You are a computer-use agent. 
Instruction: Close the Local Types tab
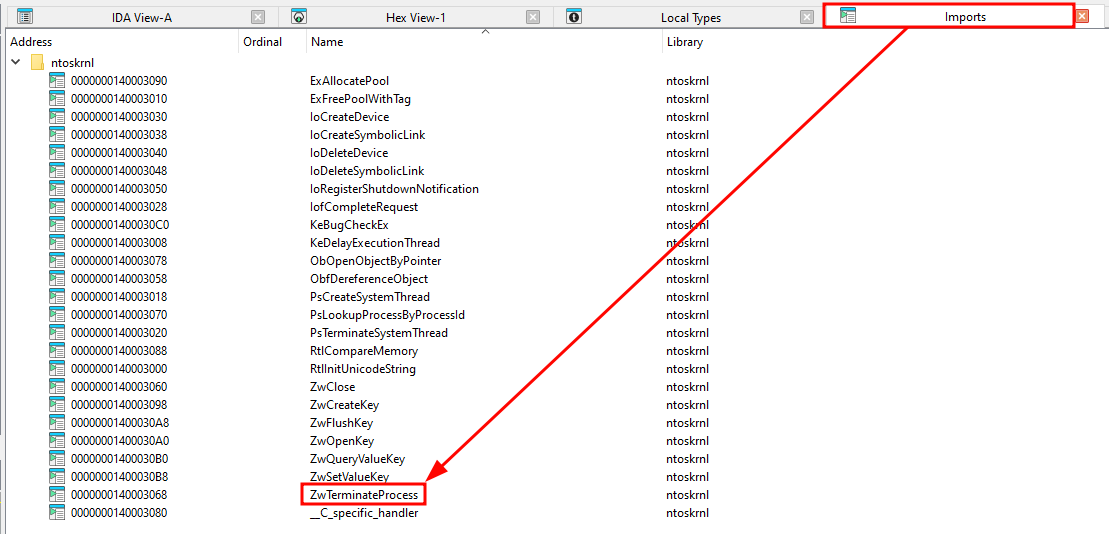(x=807, y=17)
